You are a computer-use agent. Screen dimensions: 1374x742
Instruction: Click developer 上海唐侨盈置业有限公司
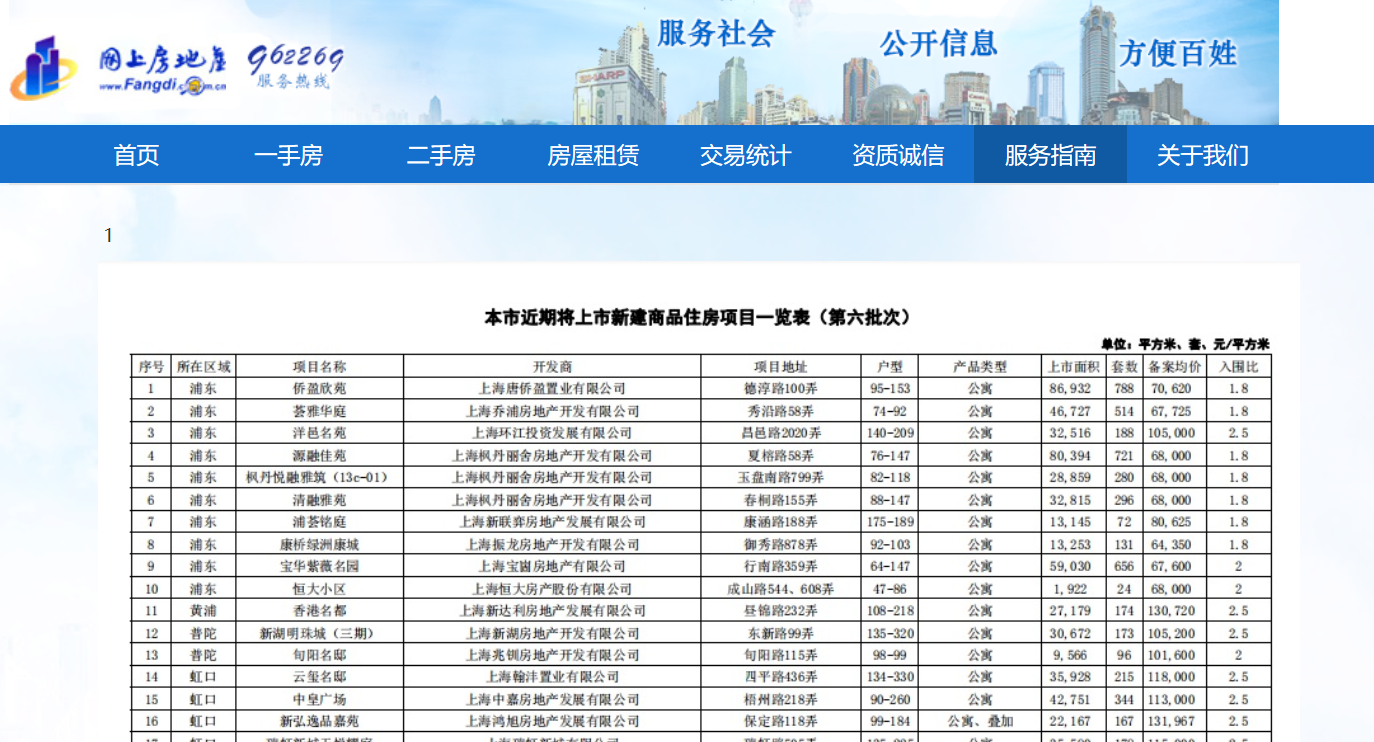[552, 389]
